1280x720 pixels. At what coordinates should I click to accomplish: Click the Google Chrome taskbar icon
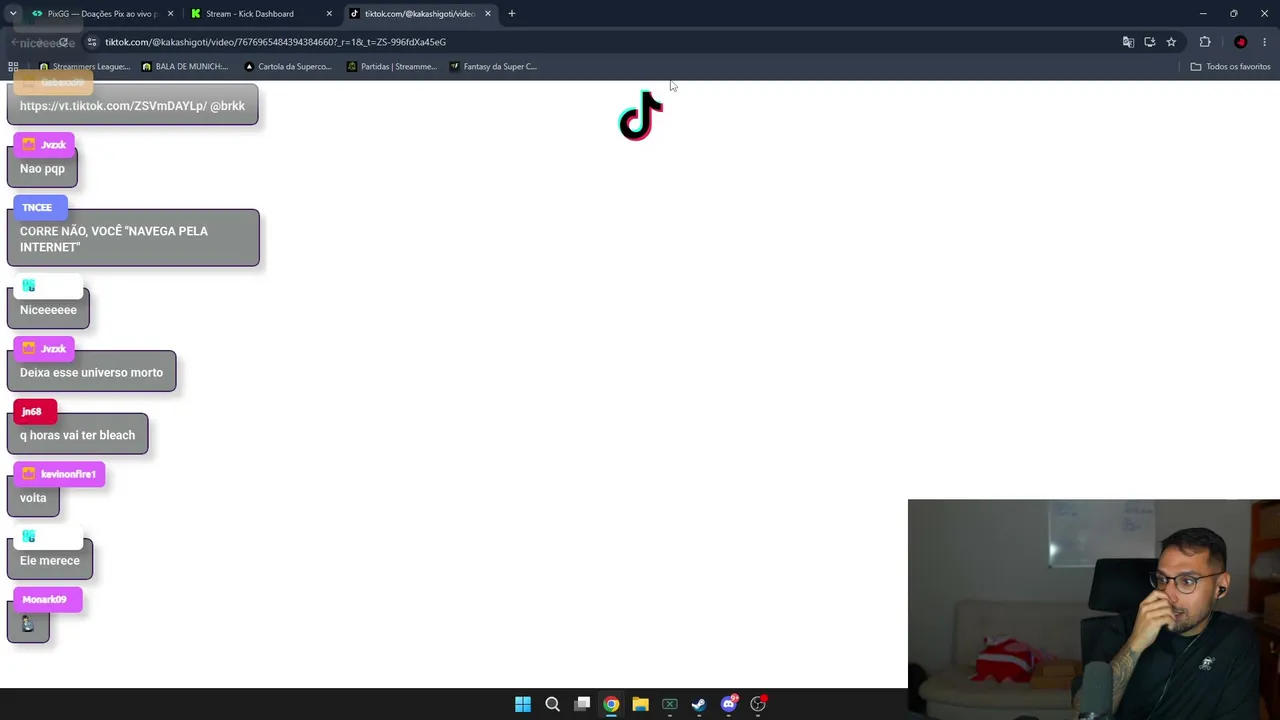click(611, 704)
